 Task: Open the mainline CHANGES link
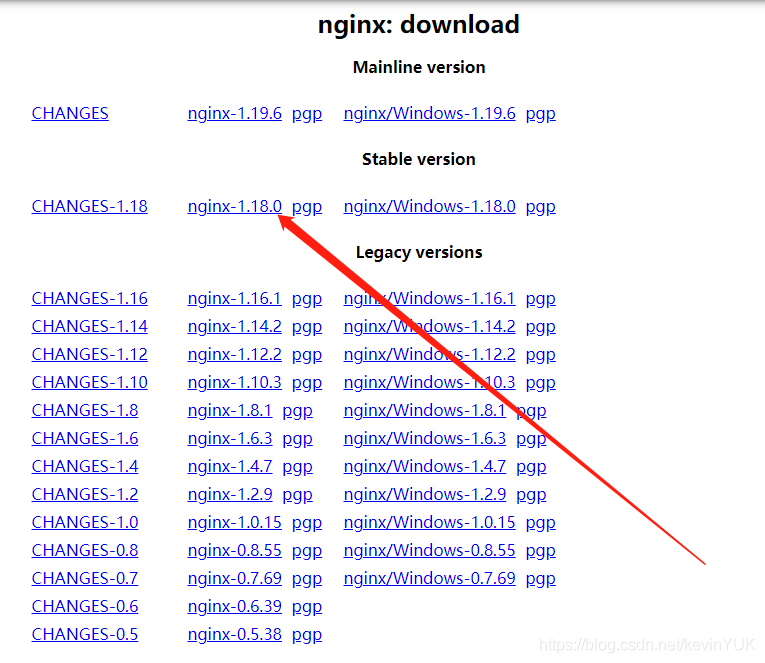click(70, 114)
